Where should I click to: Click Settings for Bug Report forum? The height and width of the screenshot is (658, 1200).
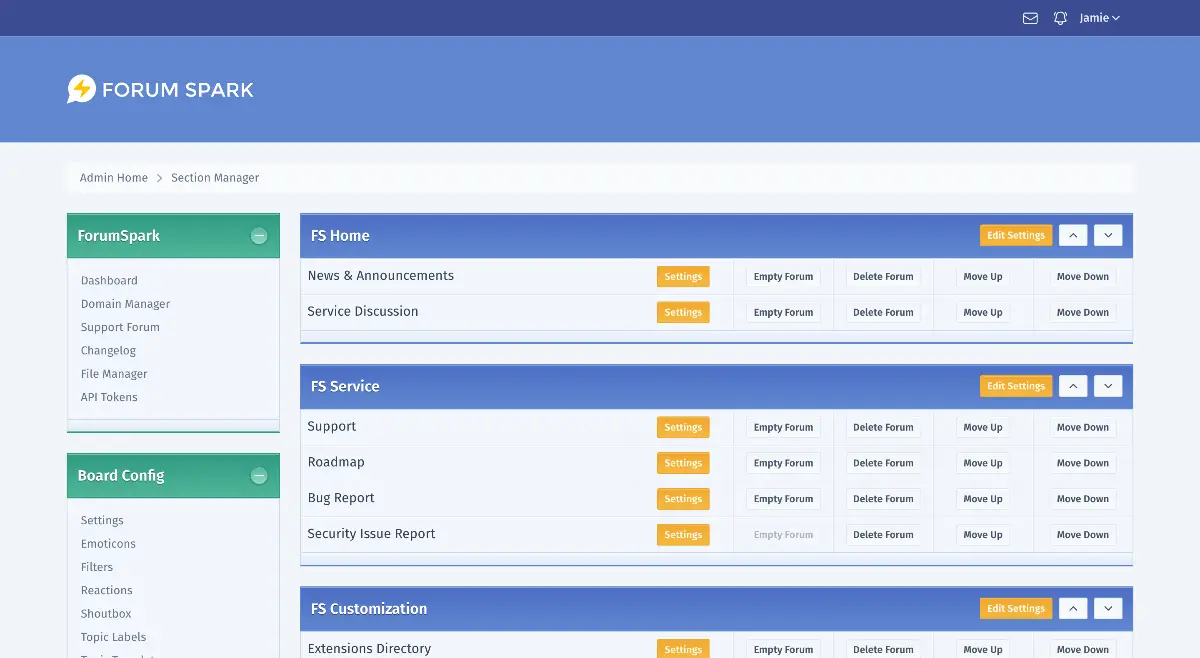click(x=683, y=499)
